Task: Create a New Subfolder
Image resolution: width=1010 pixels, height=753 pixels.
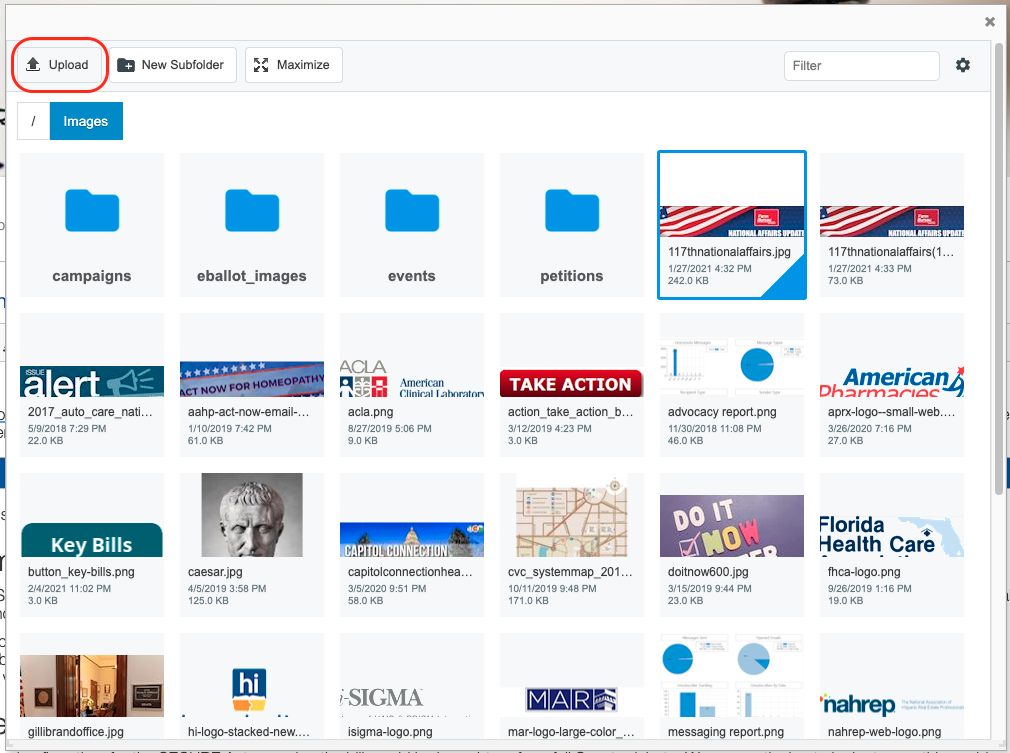Action: click(173, 65)
